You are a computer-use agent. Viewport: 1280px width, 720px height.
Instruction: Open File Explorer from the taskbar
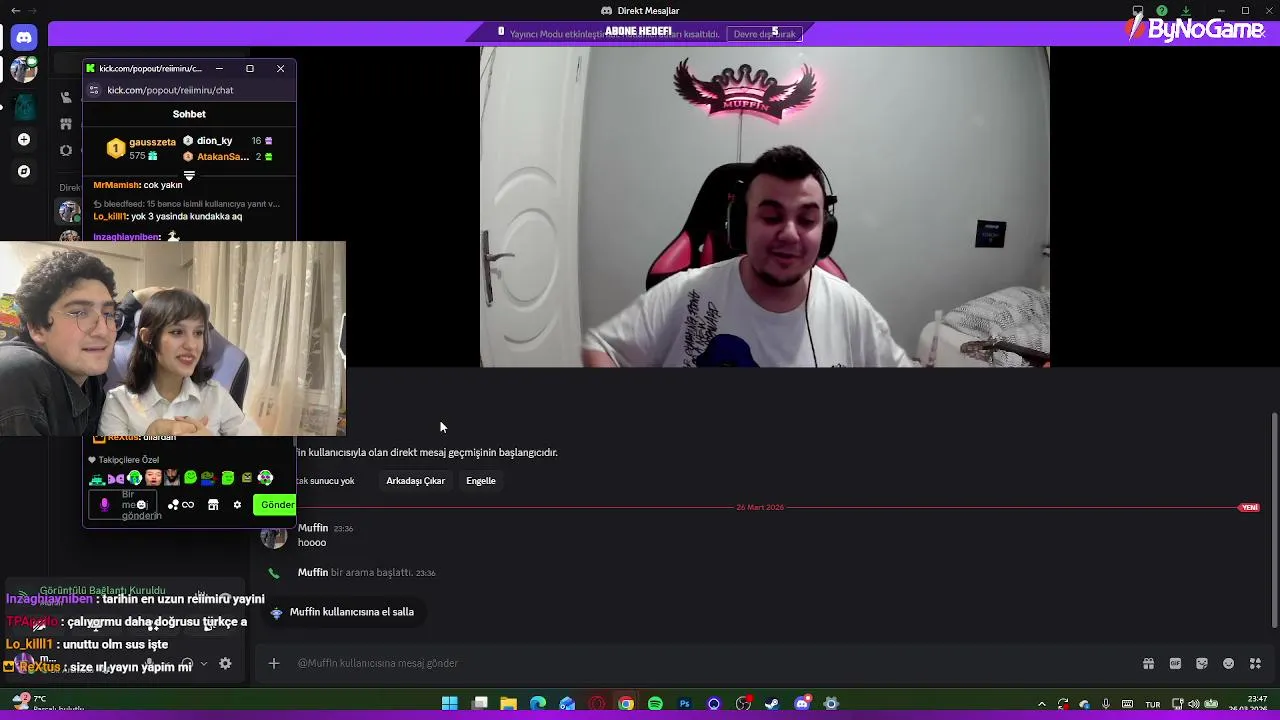(508, 704)
